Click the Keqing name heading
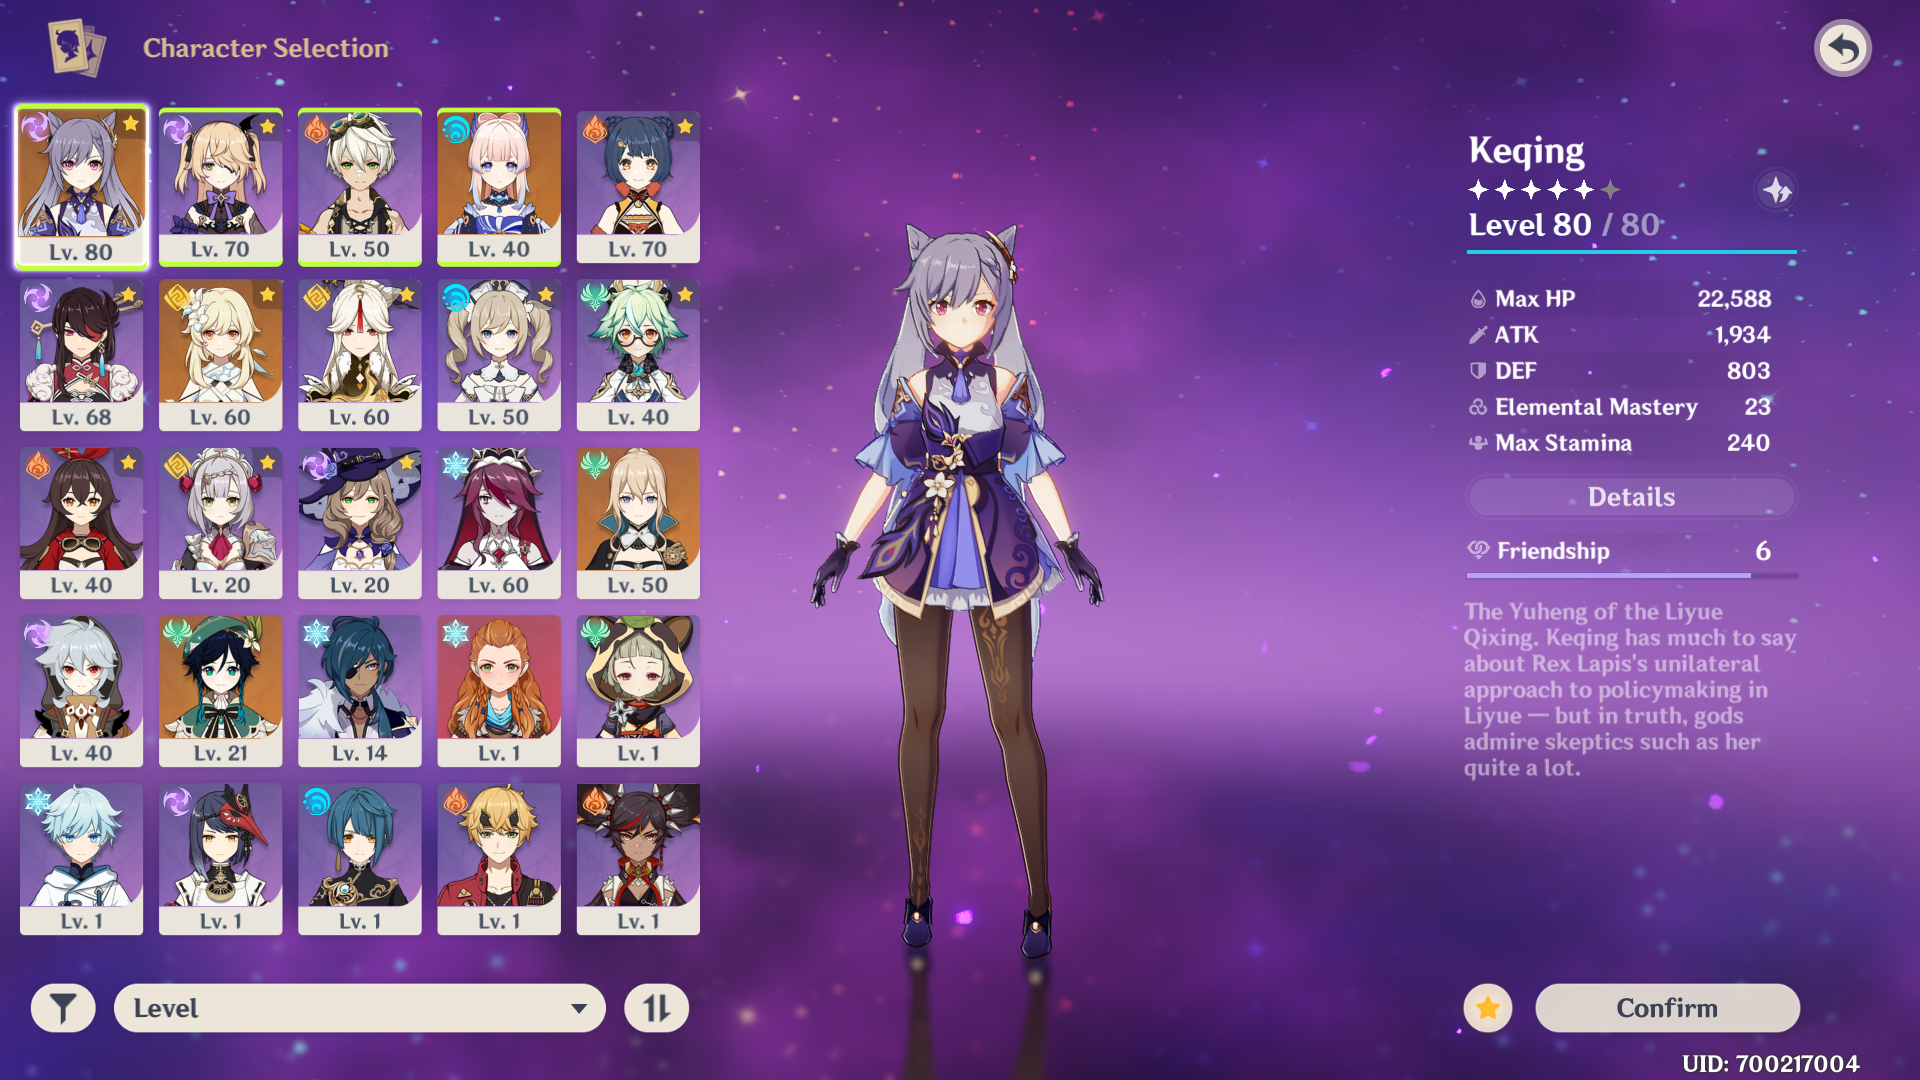 pyautogui.click(x=1526, y=151)
